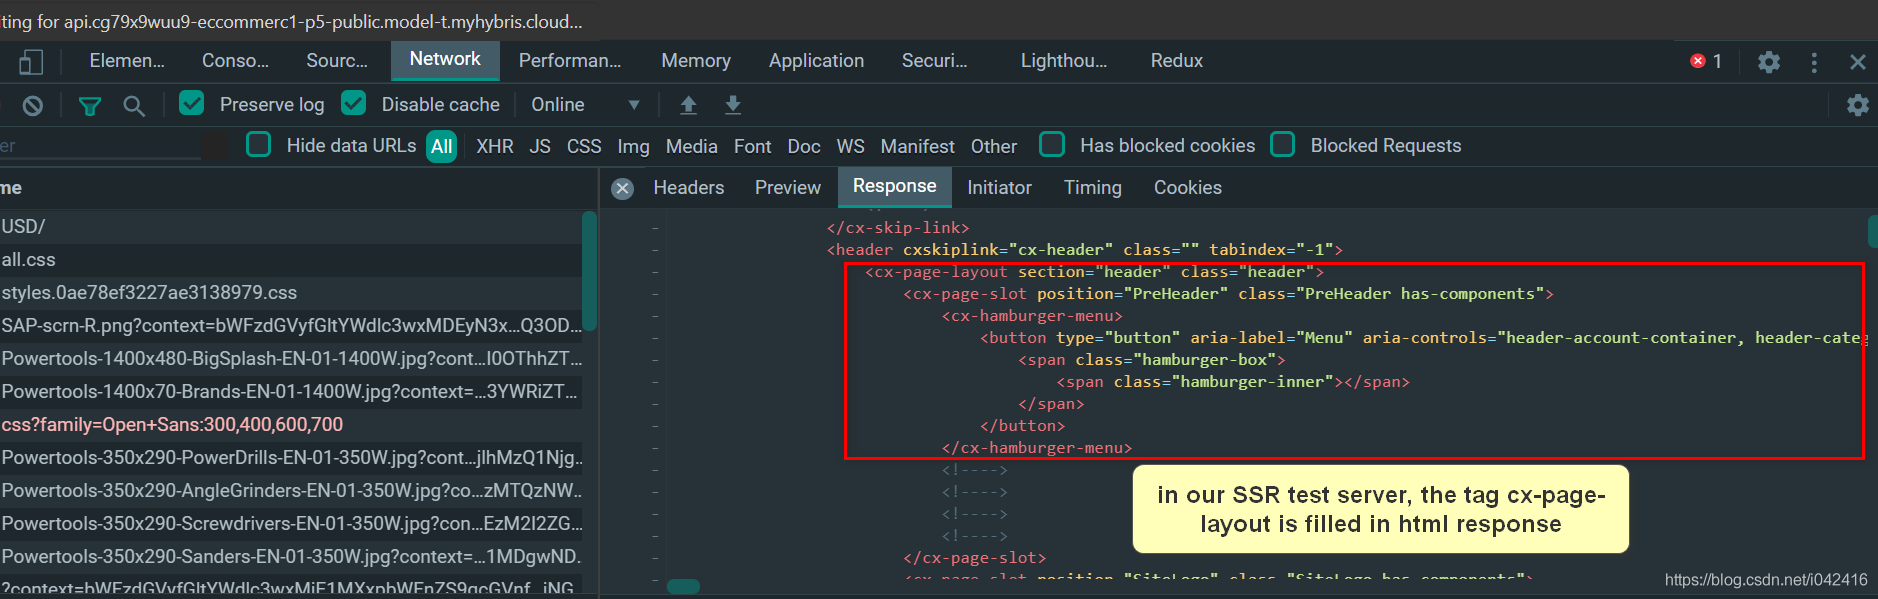The image size is (1878, 599).
Task: Show the red error count badge
Action: [x=1706, y=61]
